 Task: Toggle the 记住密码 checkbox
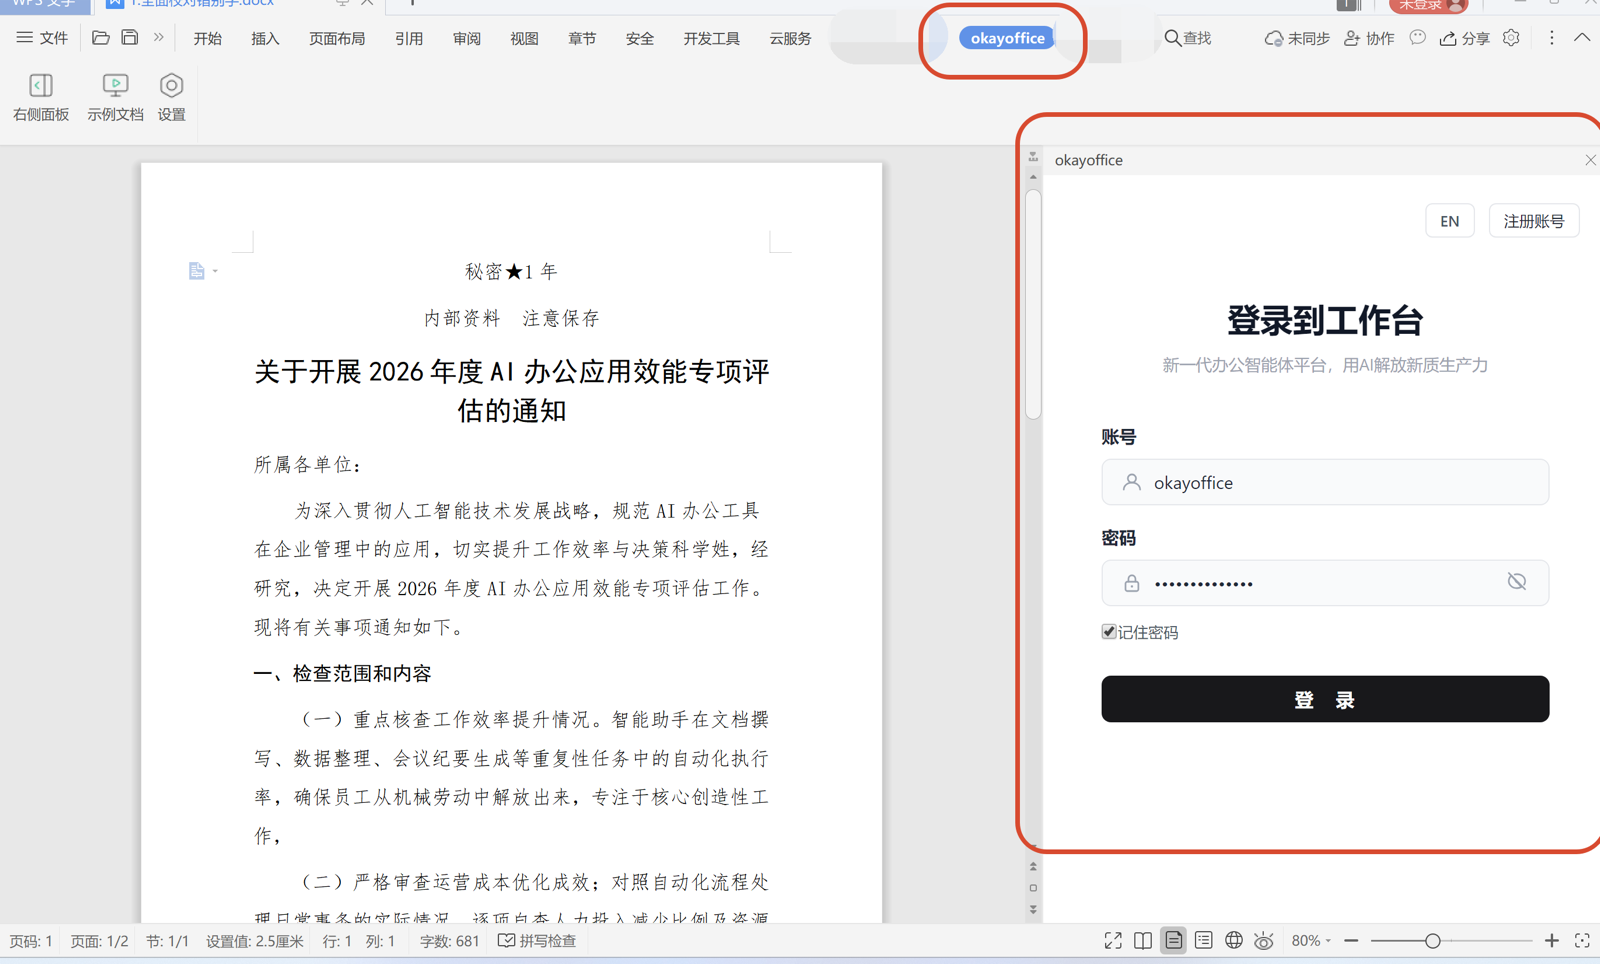[1109, 632]
